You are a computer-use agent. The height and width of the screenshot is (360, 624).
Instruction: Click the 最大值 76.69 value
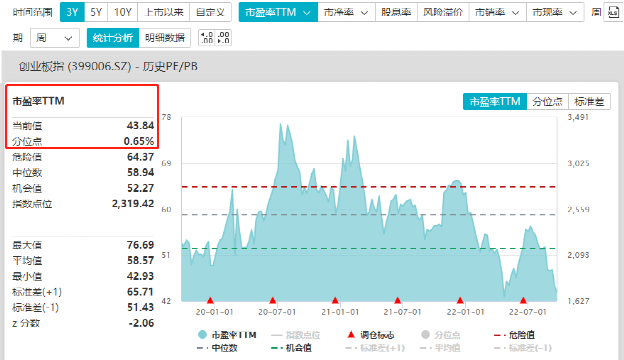point(140,245)
